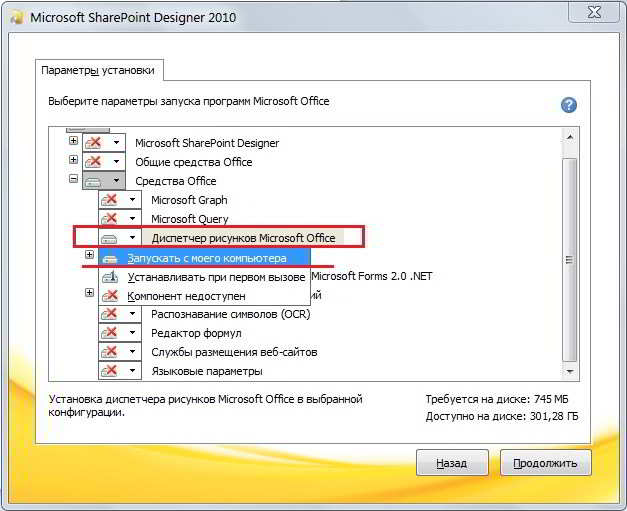Open install state dropdown for Редактор формул

tap(120, 333)
